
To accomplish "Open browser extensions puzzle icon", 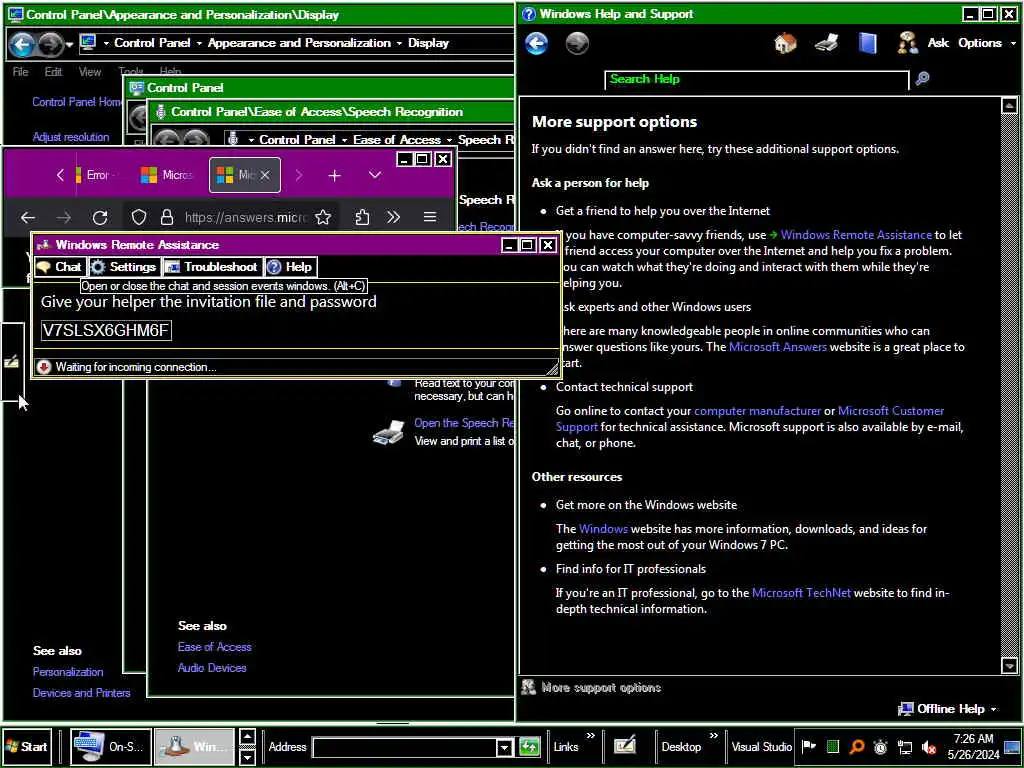I will point(362,217).
